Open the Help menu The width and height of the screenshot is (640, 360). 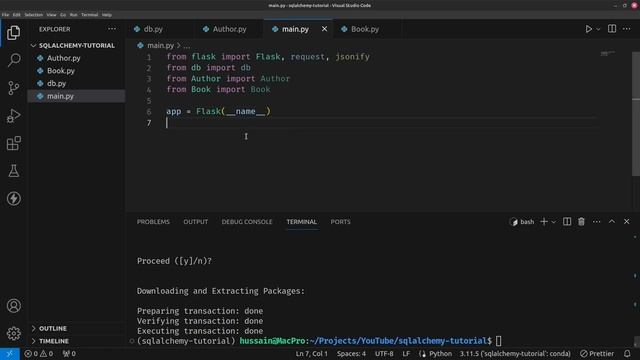tap(107, 15)
